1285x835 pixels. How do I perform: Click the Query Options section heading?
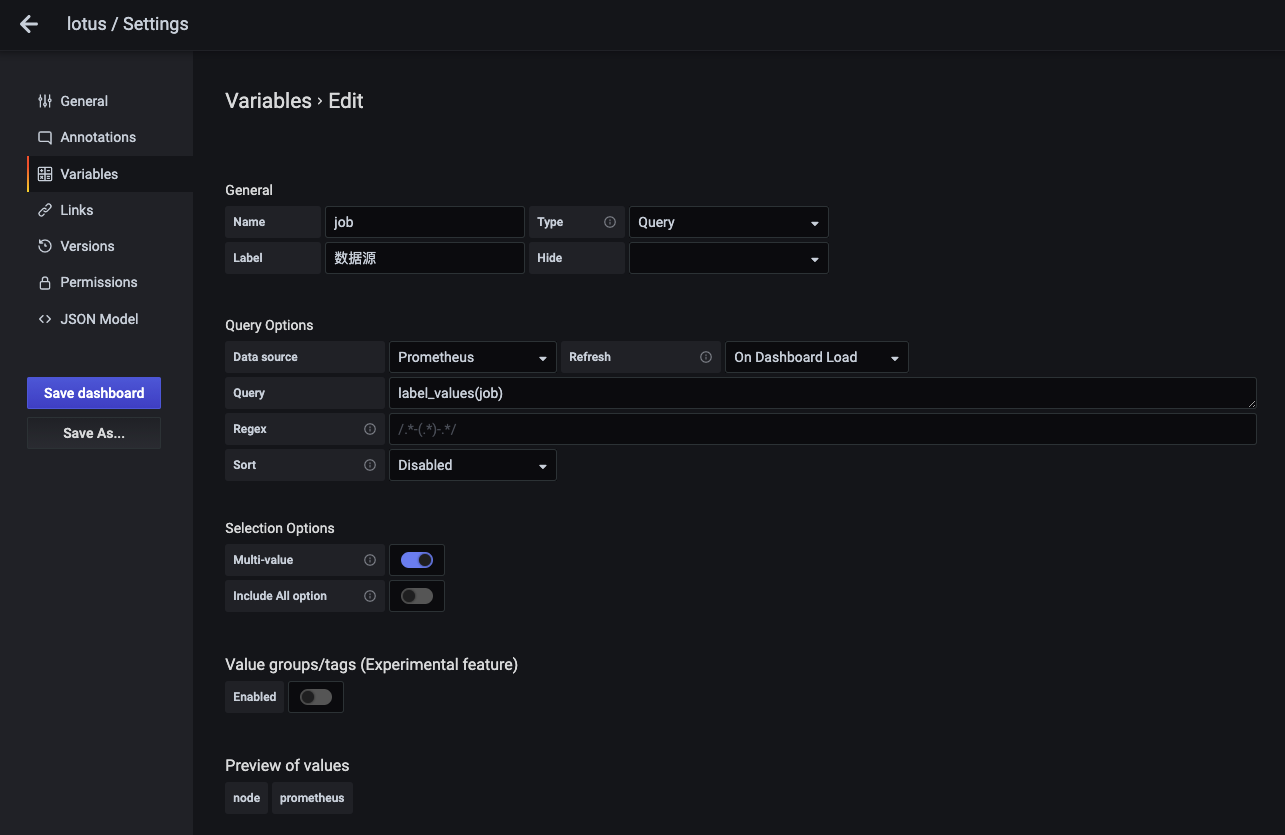click(x=269, y=325)
